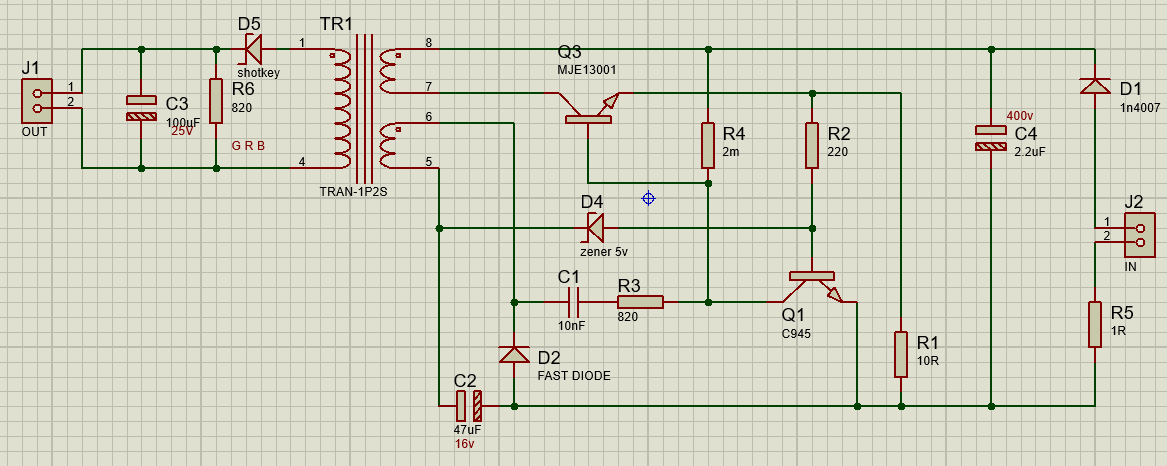This screenshot has width=1167, height=466.
Task: Select the TR1 transformer symbol
Action: coord(365,109)
